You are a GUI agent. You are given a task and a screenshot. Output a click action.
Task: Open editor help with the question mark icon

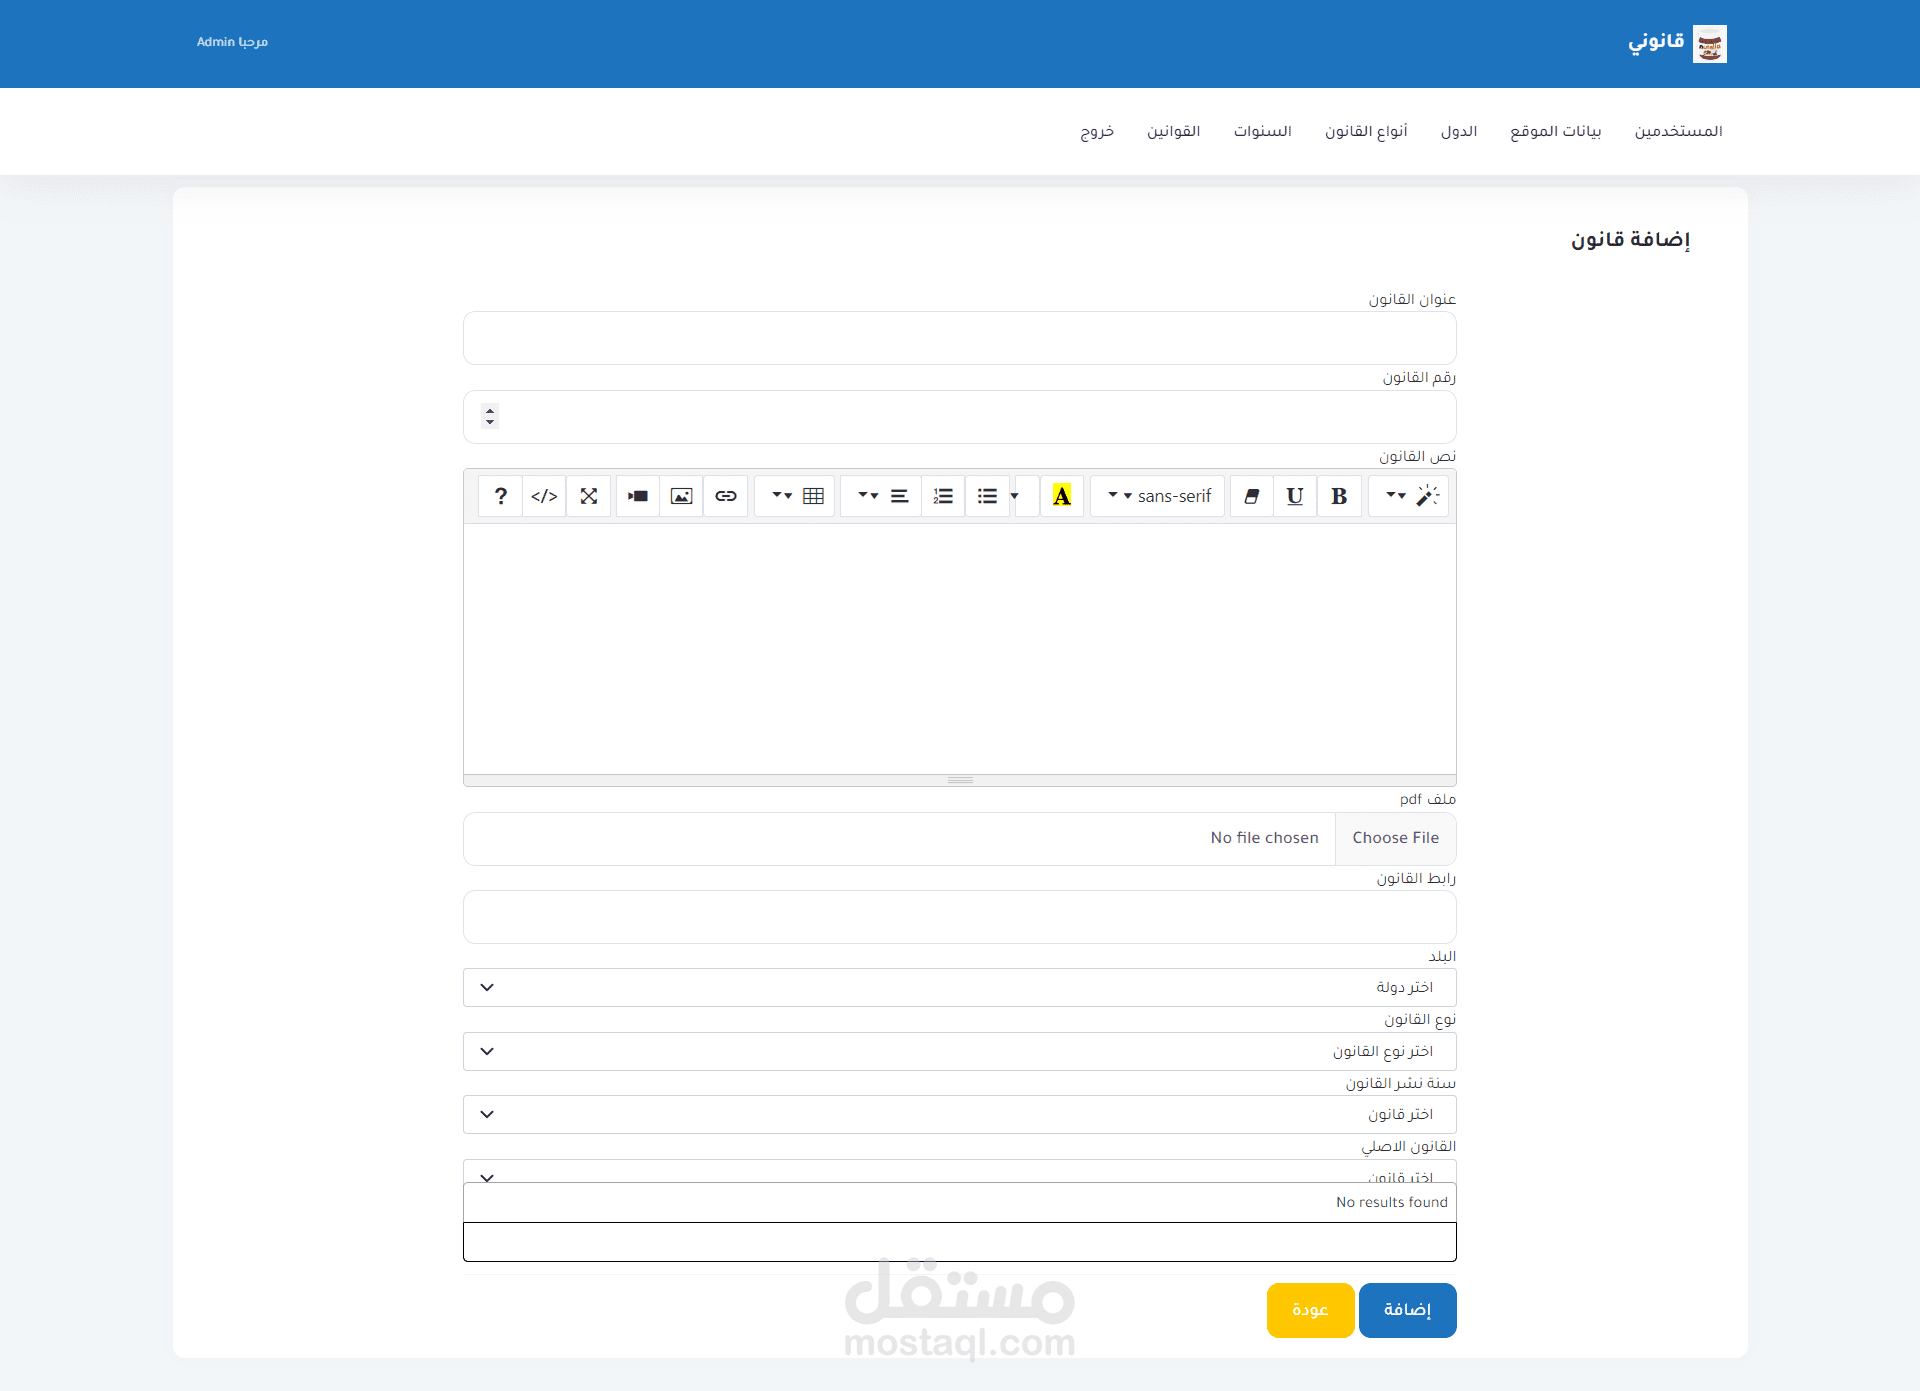click(x=500, y=496)
